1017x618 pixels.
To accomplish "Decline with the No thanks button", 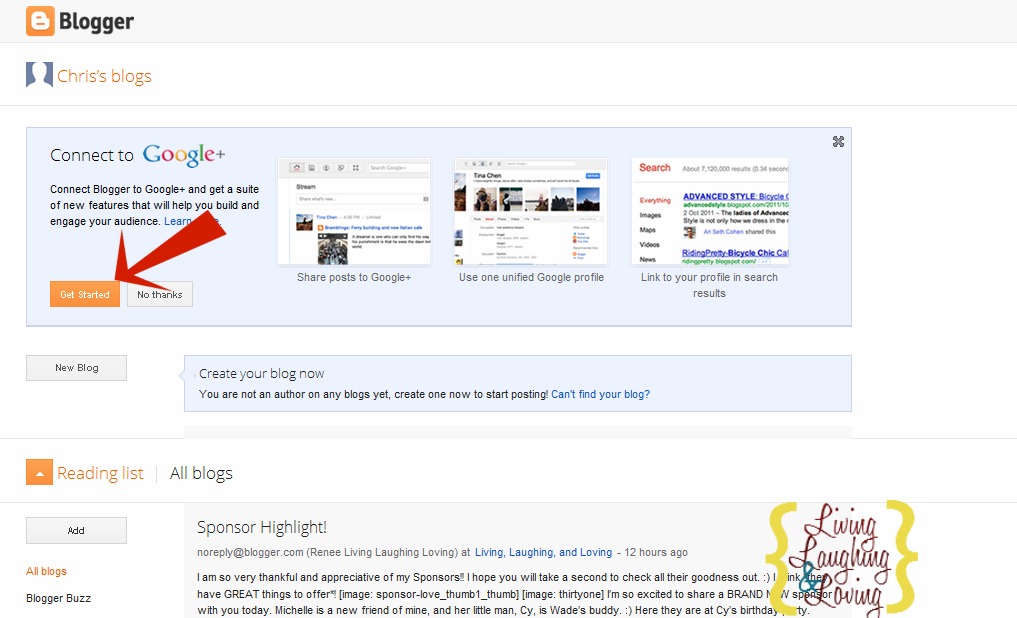I will [160, 294].
